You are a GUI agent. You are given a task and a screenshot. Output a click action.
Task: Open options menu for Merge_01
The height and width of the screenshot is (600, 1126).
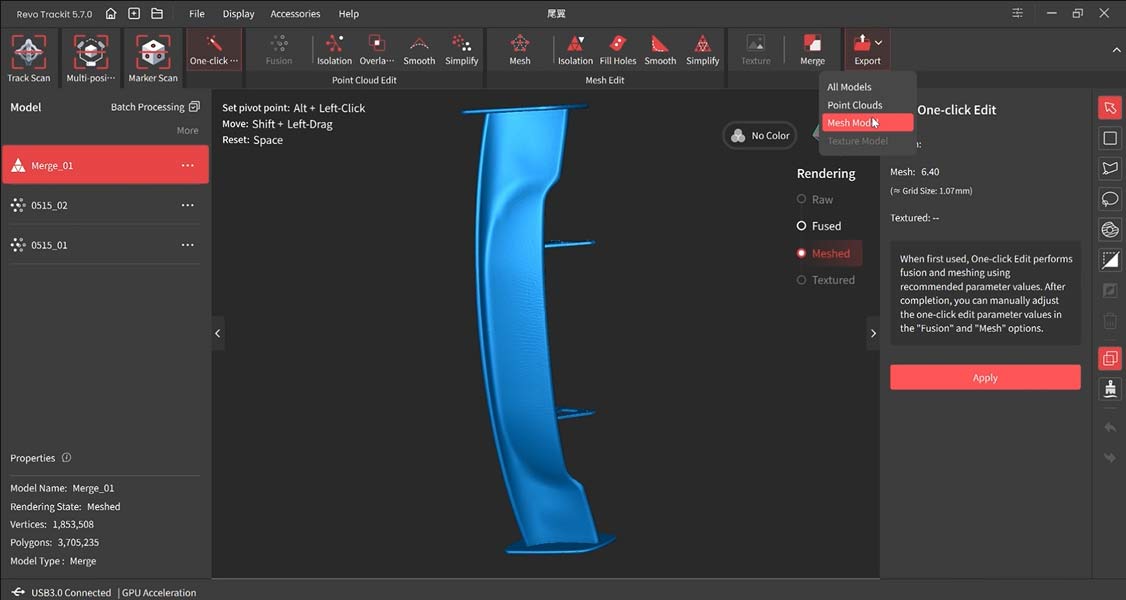click(x=187, y=166)
